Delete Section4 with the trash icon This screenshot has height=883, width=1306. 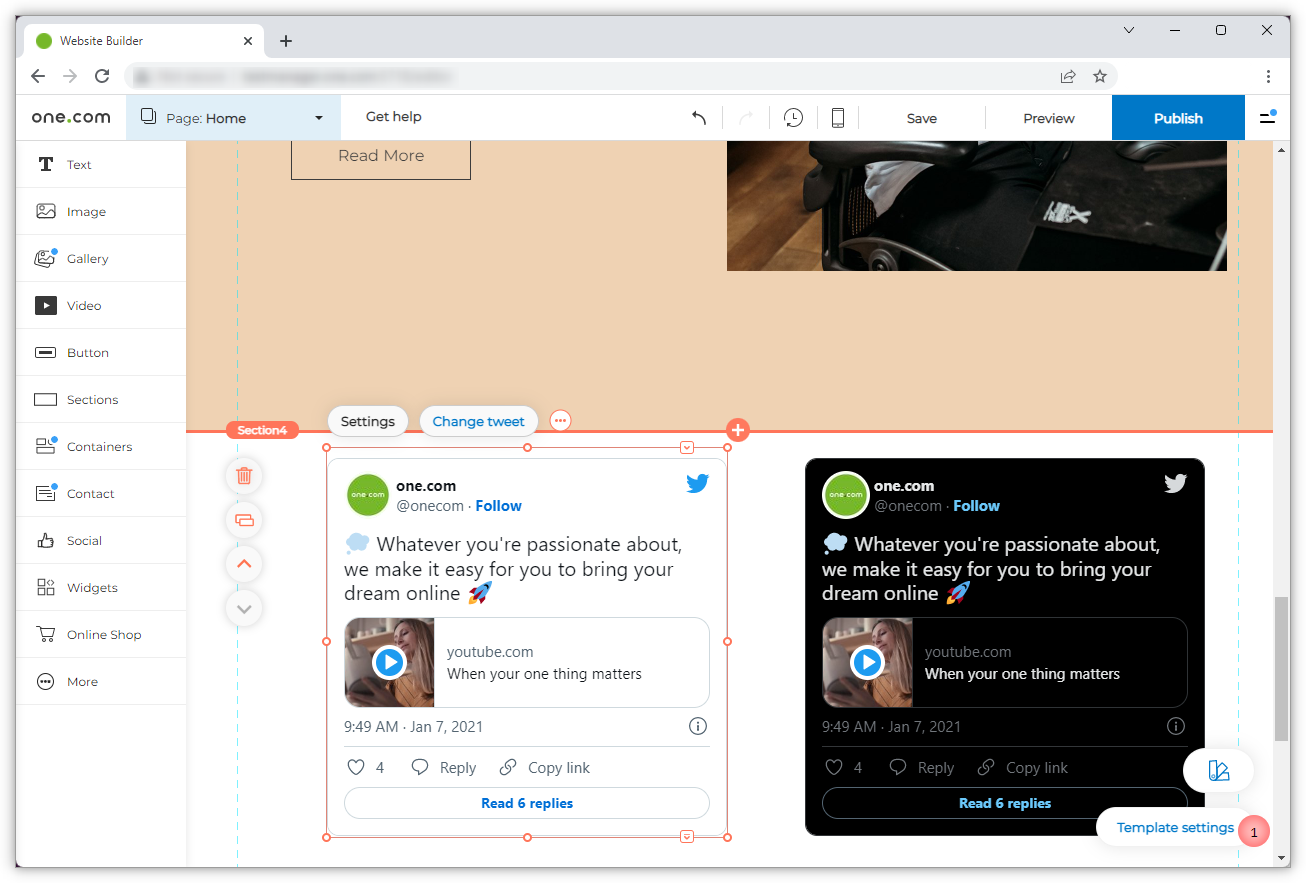(x=244, y=476)
